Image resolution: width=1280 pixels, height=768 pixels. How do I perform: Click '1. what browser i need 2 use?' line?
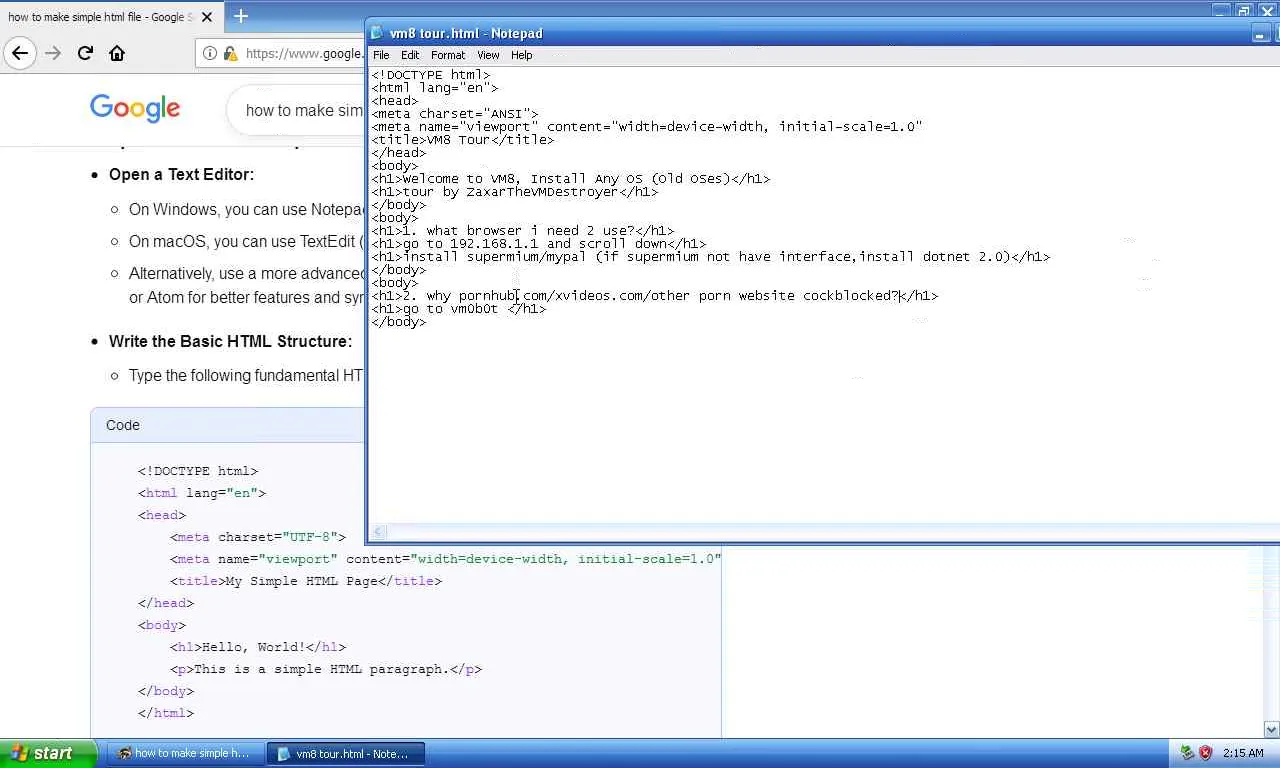tap(522, 231)
